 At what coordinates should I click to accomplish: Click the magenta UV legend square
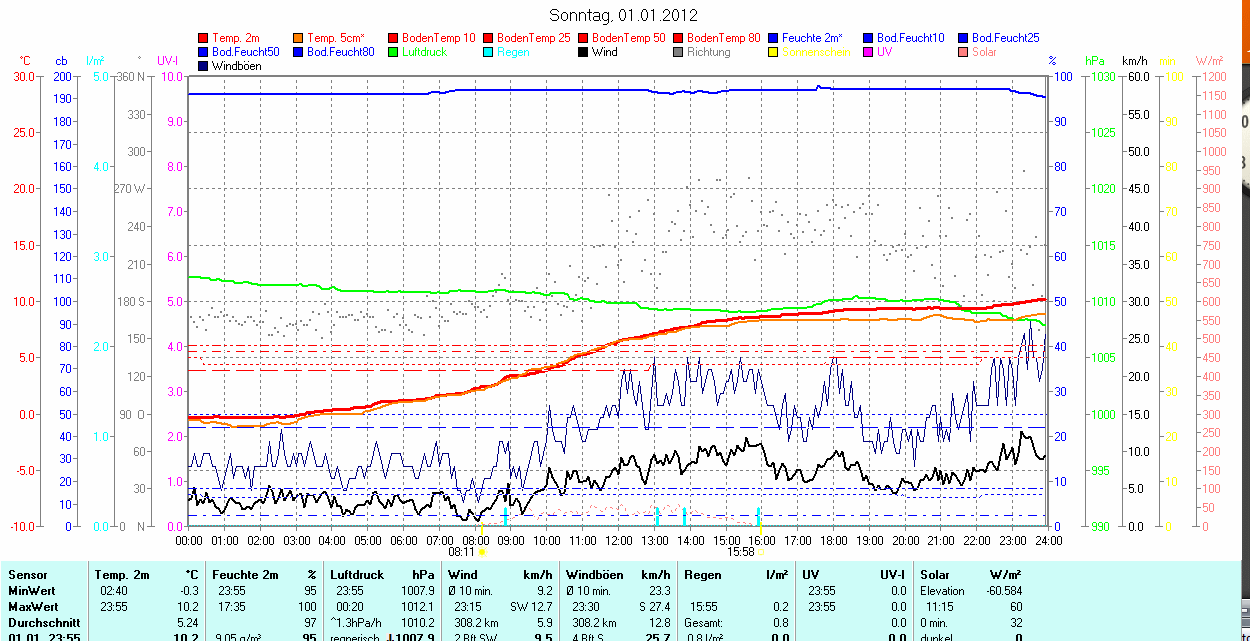[868, 52]
